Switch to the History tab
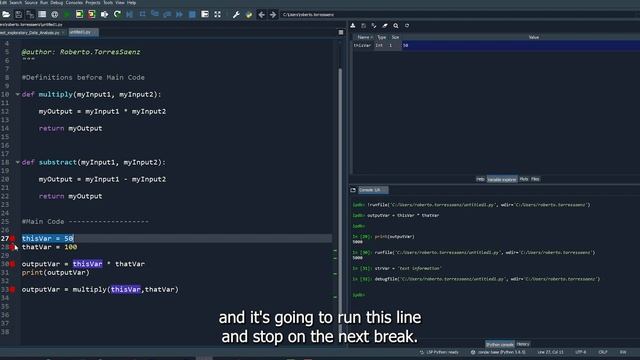 point(523,344)
